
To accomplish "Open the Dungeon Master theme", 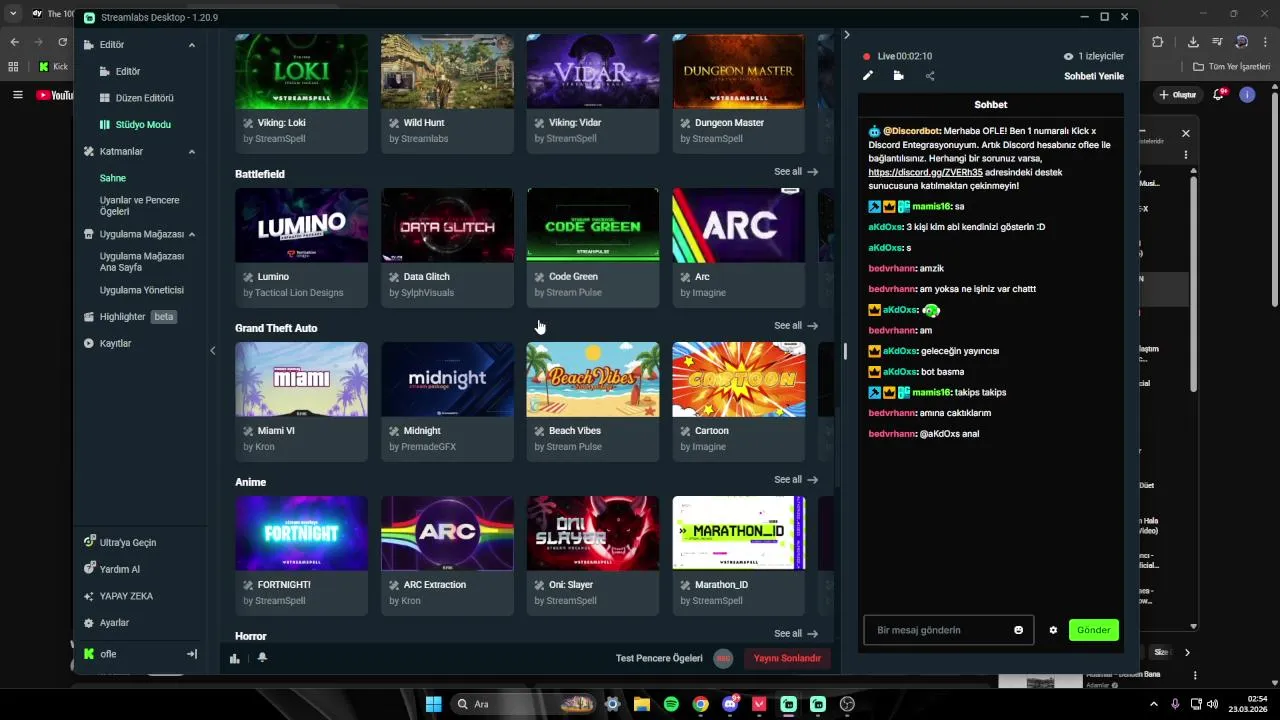I will click(739, 93).
